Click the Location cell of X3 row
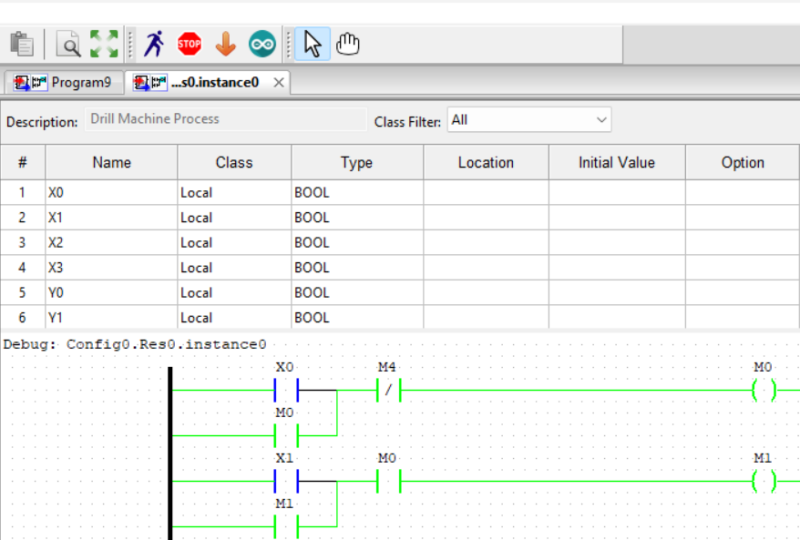This screenshot has height=540, width=800. coord(486,267)
